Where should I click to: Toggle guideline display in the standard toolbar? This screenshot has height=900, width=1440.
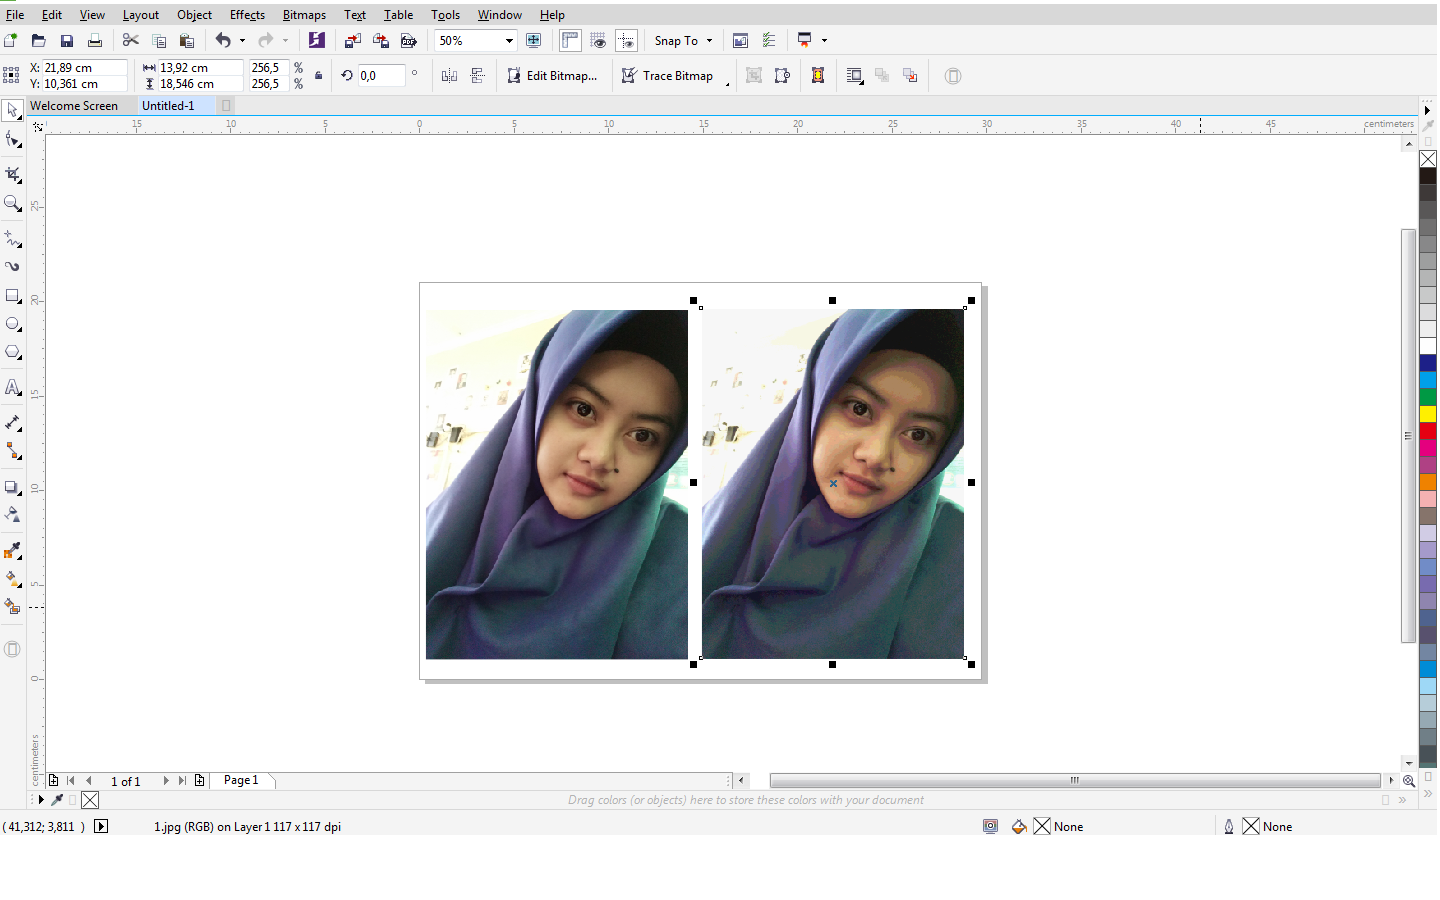pos(626,40)
